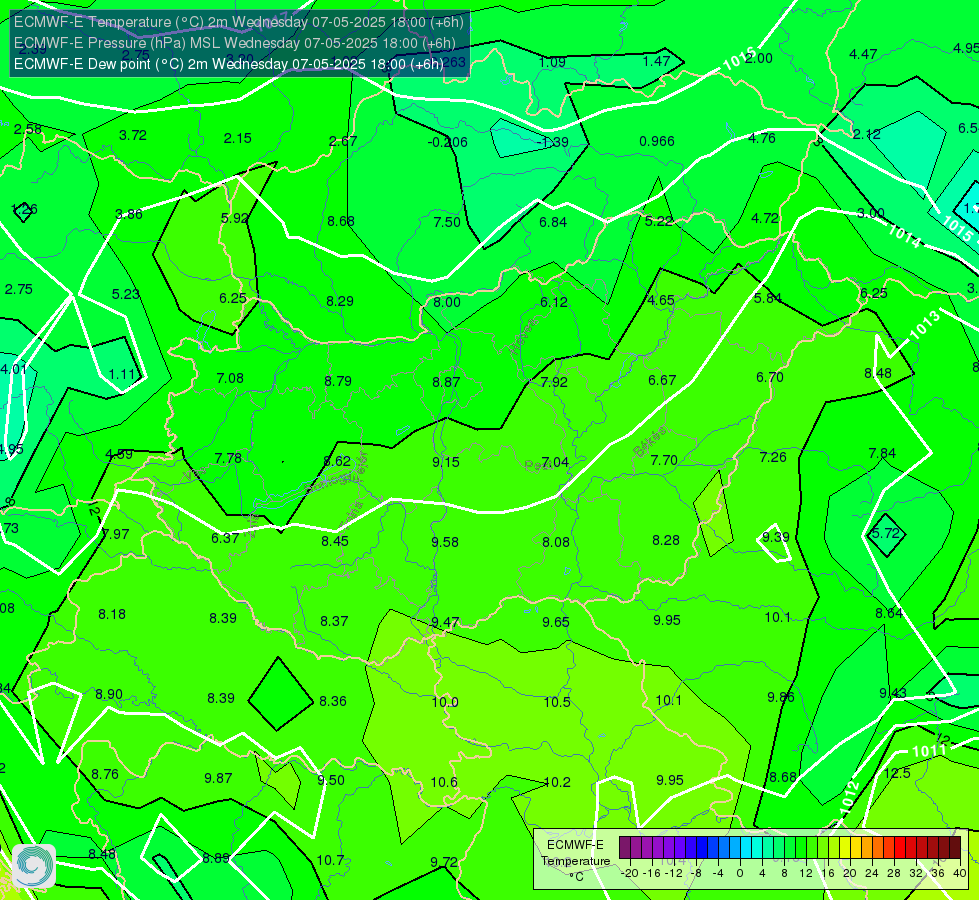Click the 8.08 map value

556,541
